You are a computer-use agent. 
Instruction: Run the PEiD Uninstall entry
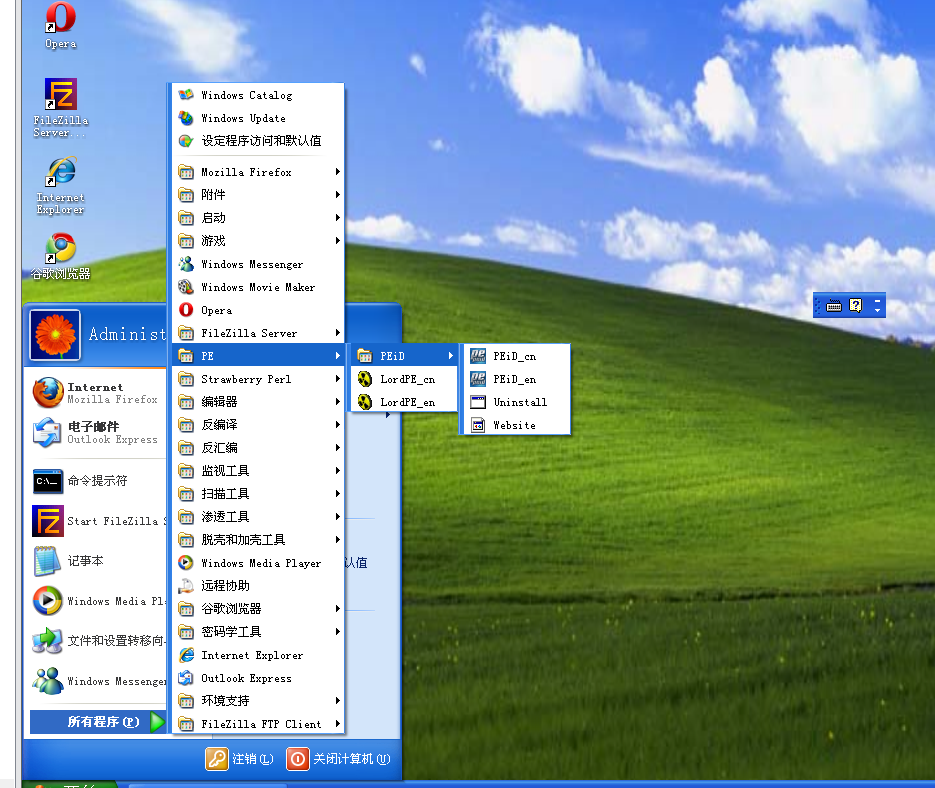click(x=517, y=402)
